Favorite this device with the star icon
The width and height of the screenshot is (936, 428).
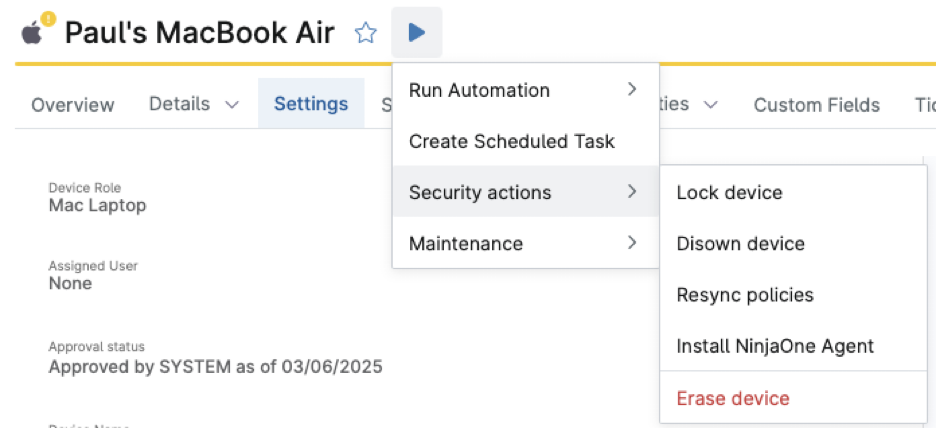[x=366, y=33]
